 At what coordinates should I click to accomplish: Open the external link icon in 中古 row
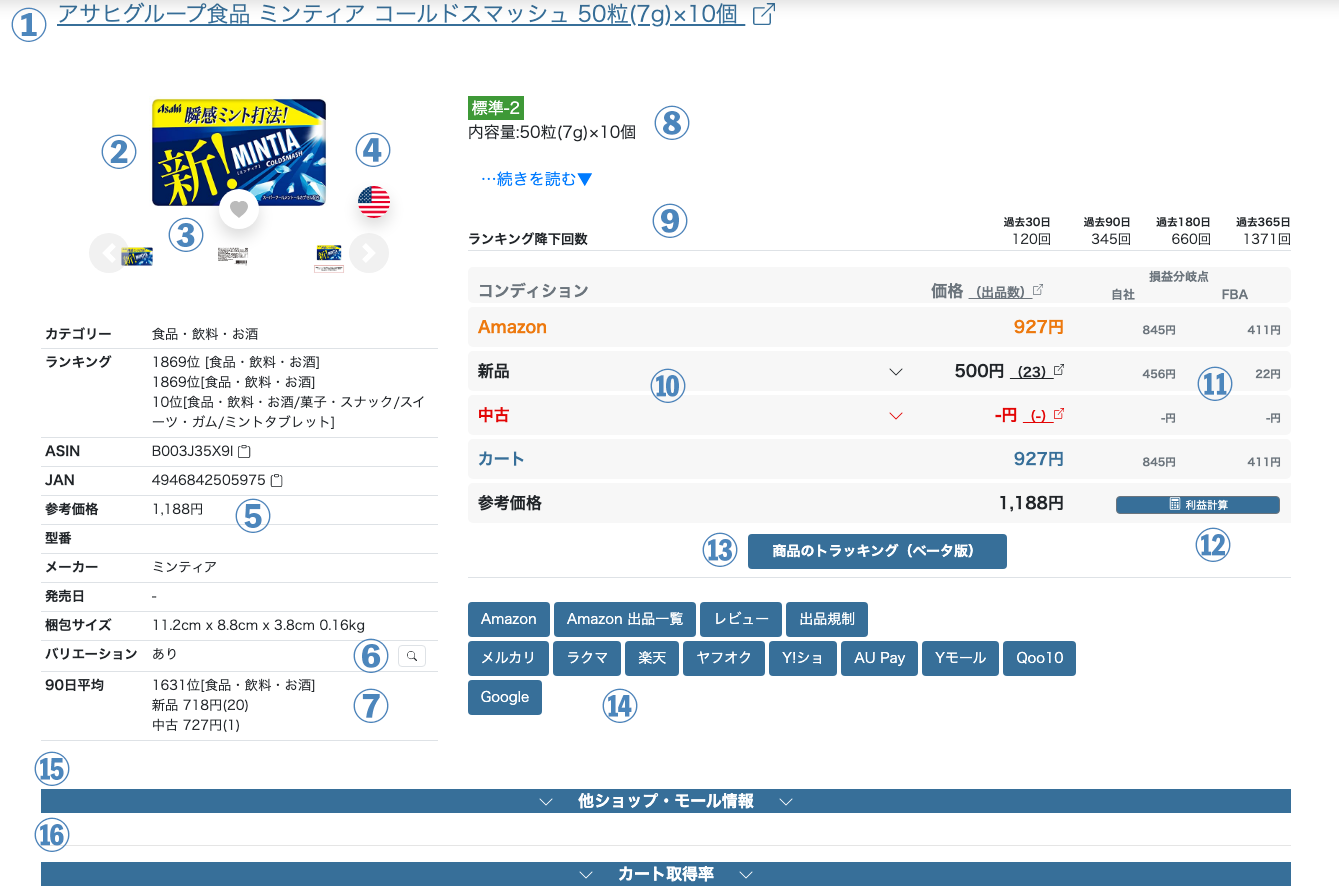click(x=1059, y=414)
